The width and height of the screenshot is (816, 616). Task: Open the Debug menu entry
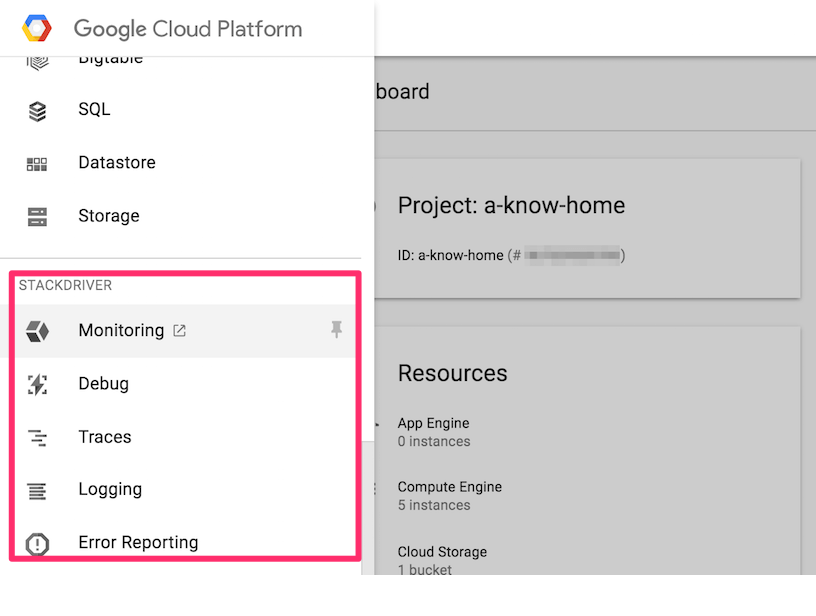pyautogui.click(x=104, y=384)
